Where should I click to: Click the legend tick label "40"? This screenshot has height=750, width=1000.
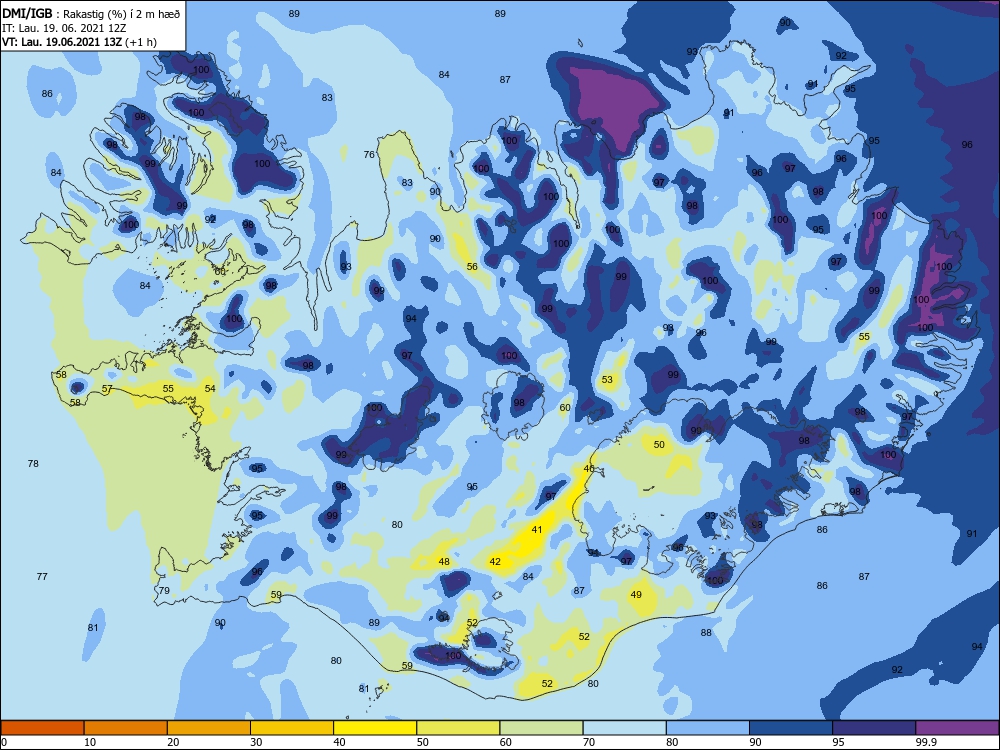tap(339, 742)
